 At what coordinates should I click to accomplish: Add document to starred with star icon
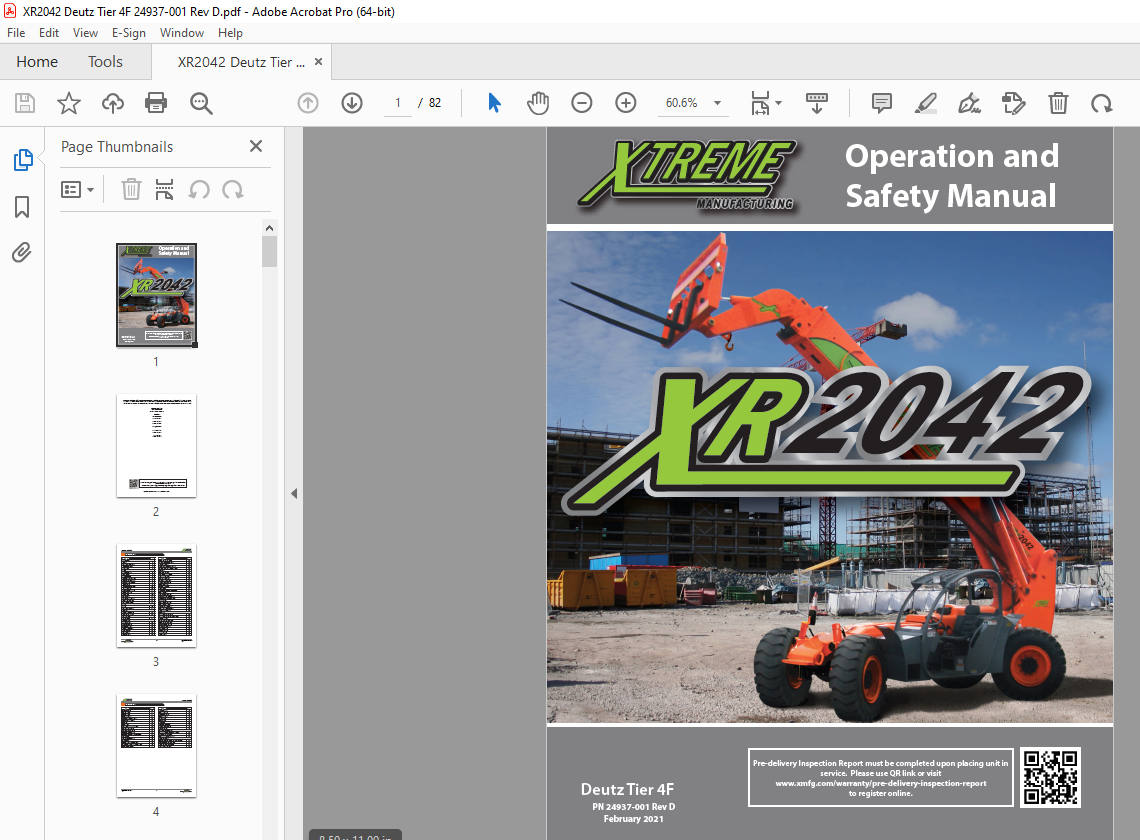pyautogui.click(x=68, y=103)
